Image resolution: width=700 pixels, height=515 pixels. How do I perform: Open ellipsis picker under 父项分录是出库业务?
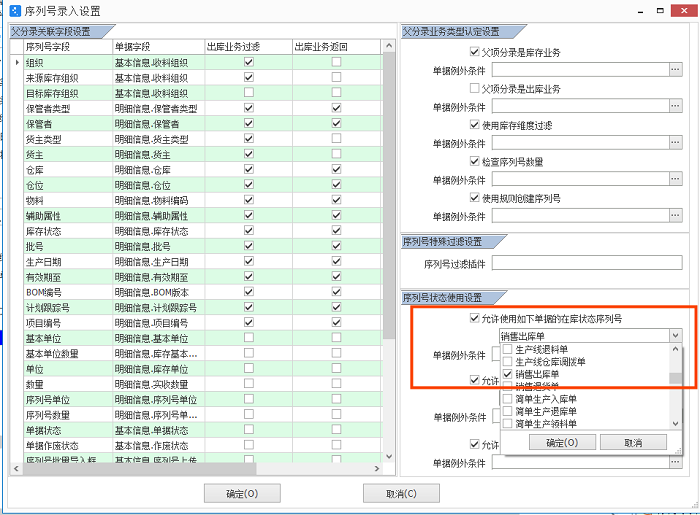[676, 106]
